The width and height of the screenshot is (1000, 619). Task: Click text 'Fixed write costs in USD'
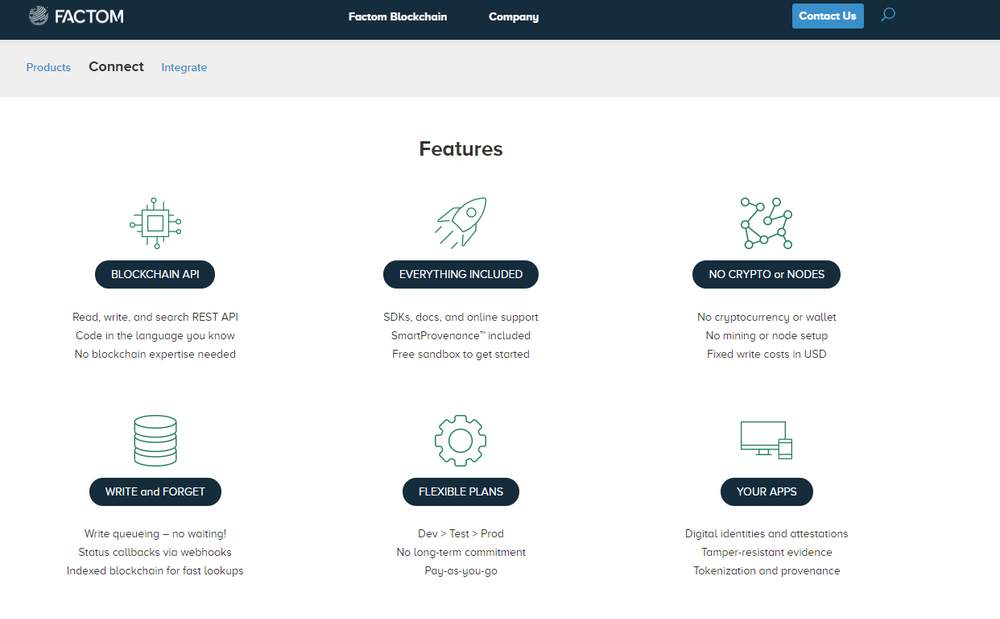[x=767, y=354]
